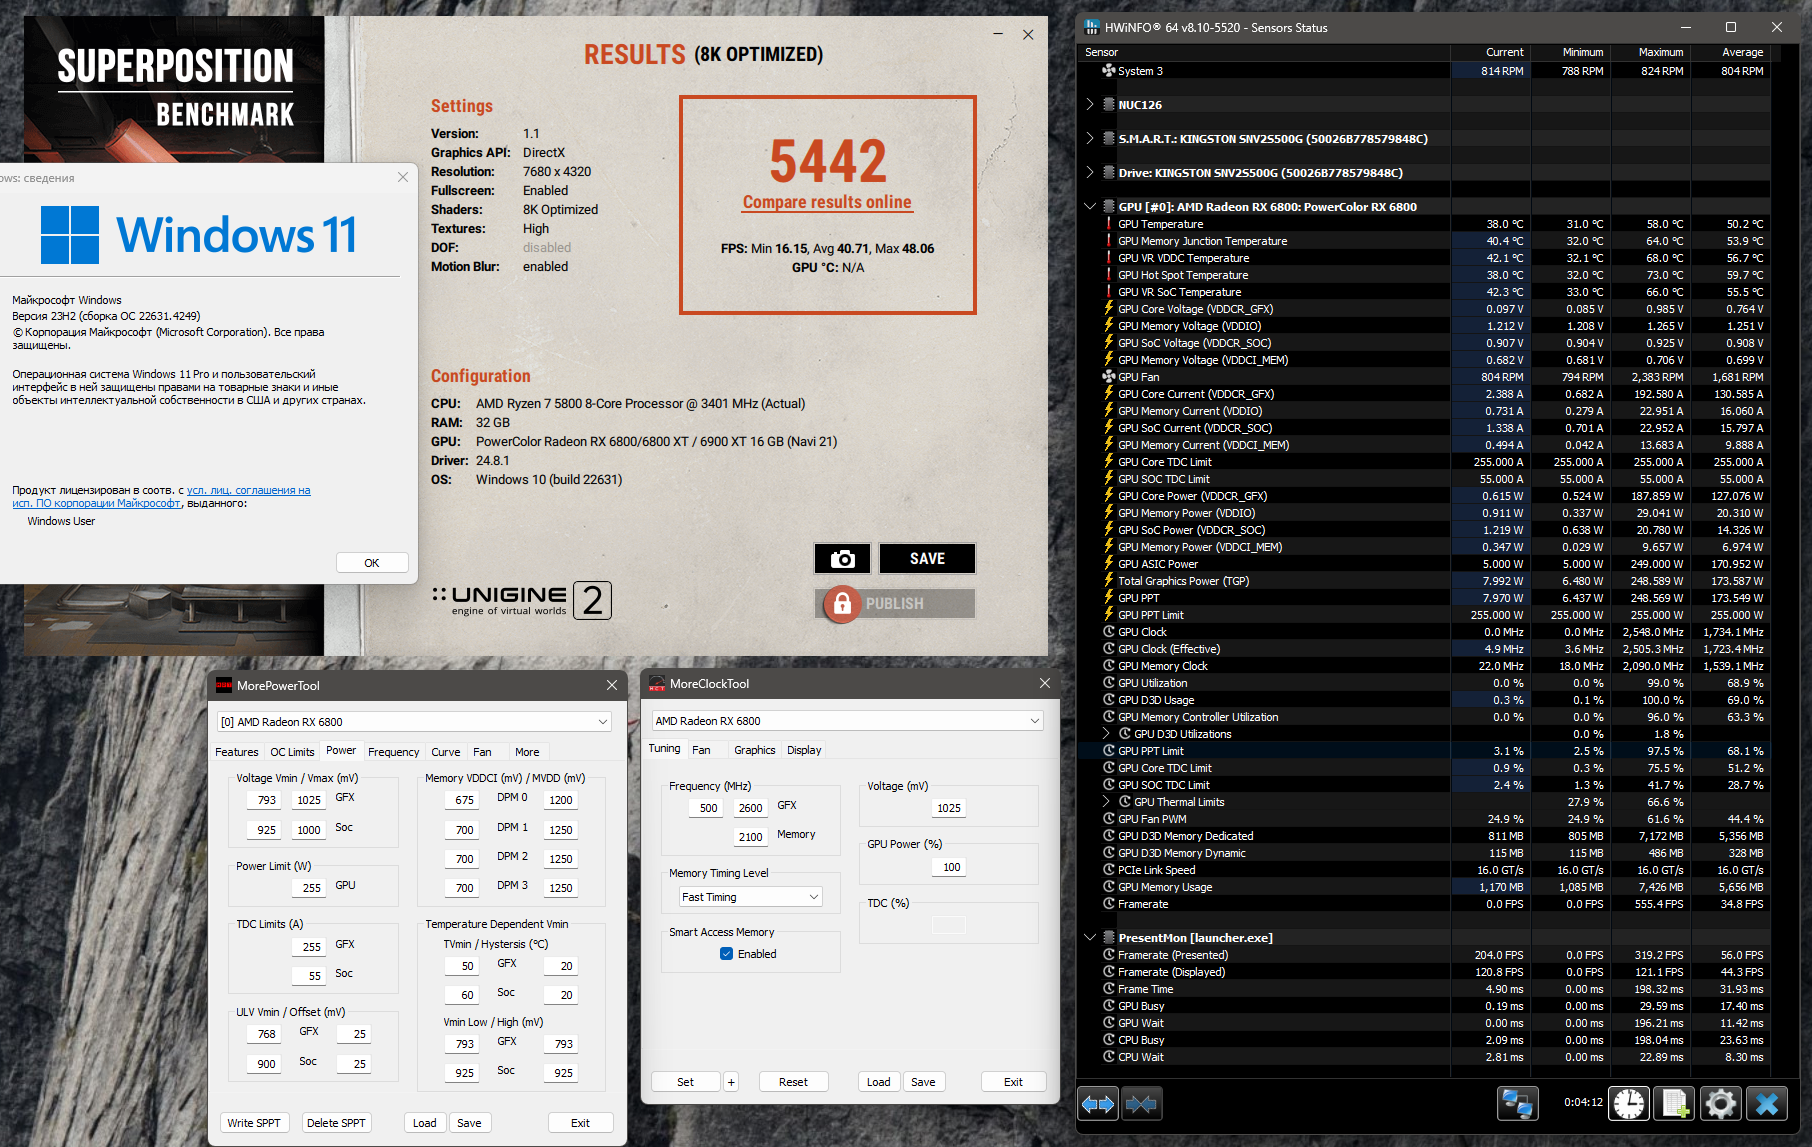Image resolution: width=1812 pixels, height=1147 pixels.
Task: Open the MoreClockTool GPU selection dropdown
Action: click(847, 721)
